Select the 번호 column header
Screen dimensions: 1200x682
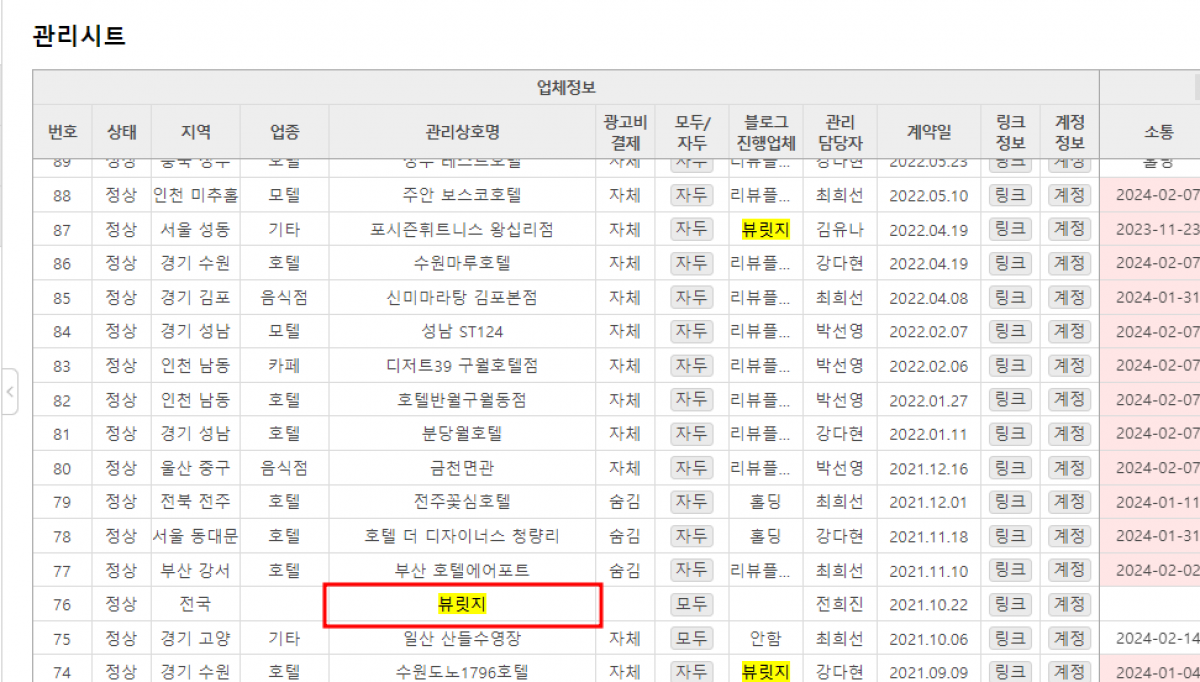click(x=62, y=132)
